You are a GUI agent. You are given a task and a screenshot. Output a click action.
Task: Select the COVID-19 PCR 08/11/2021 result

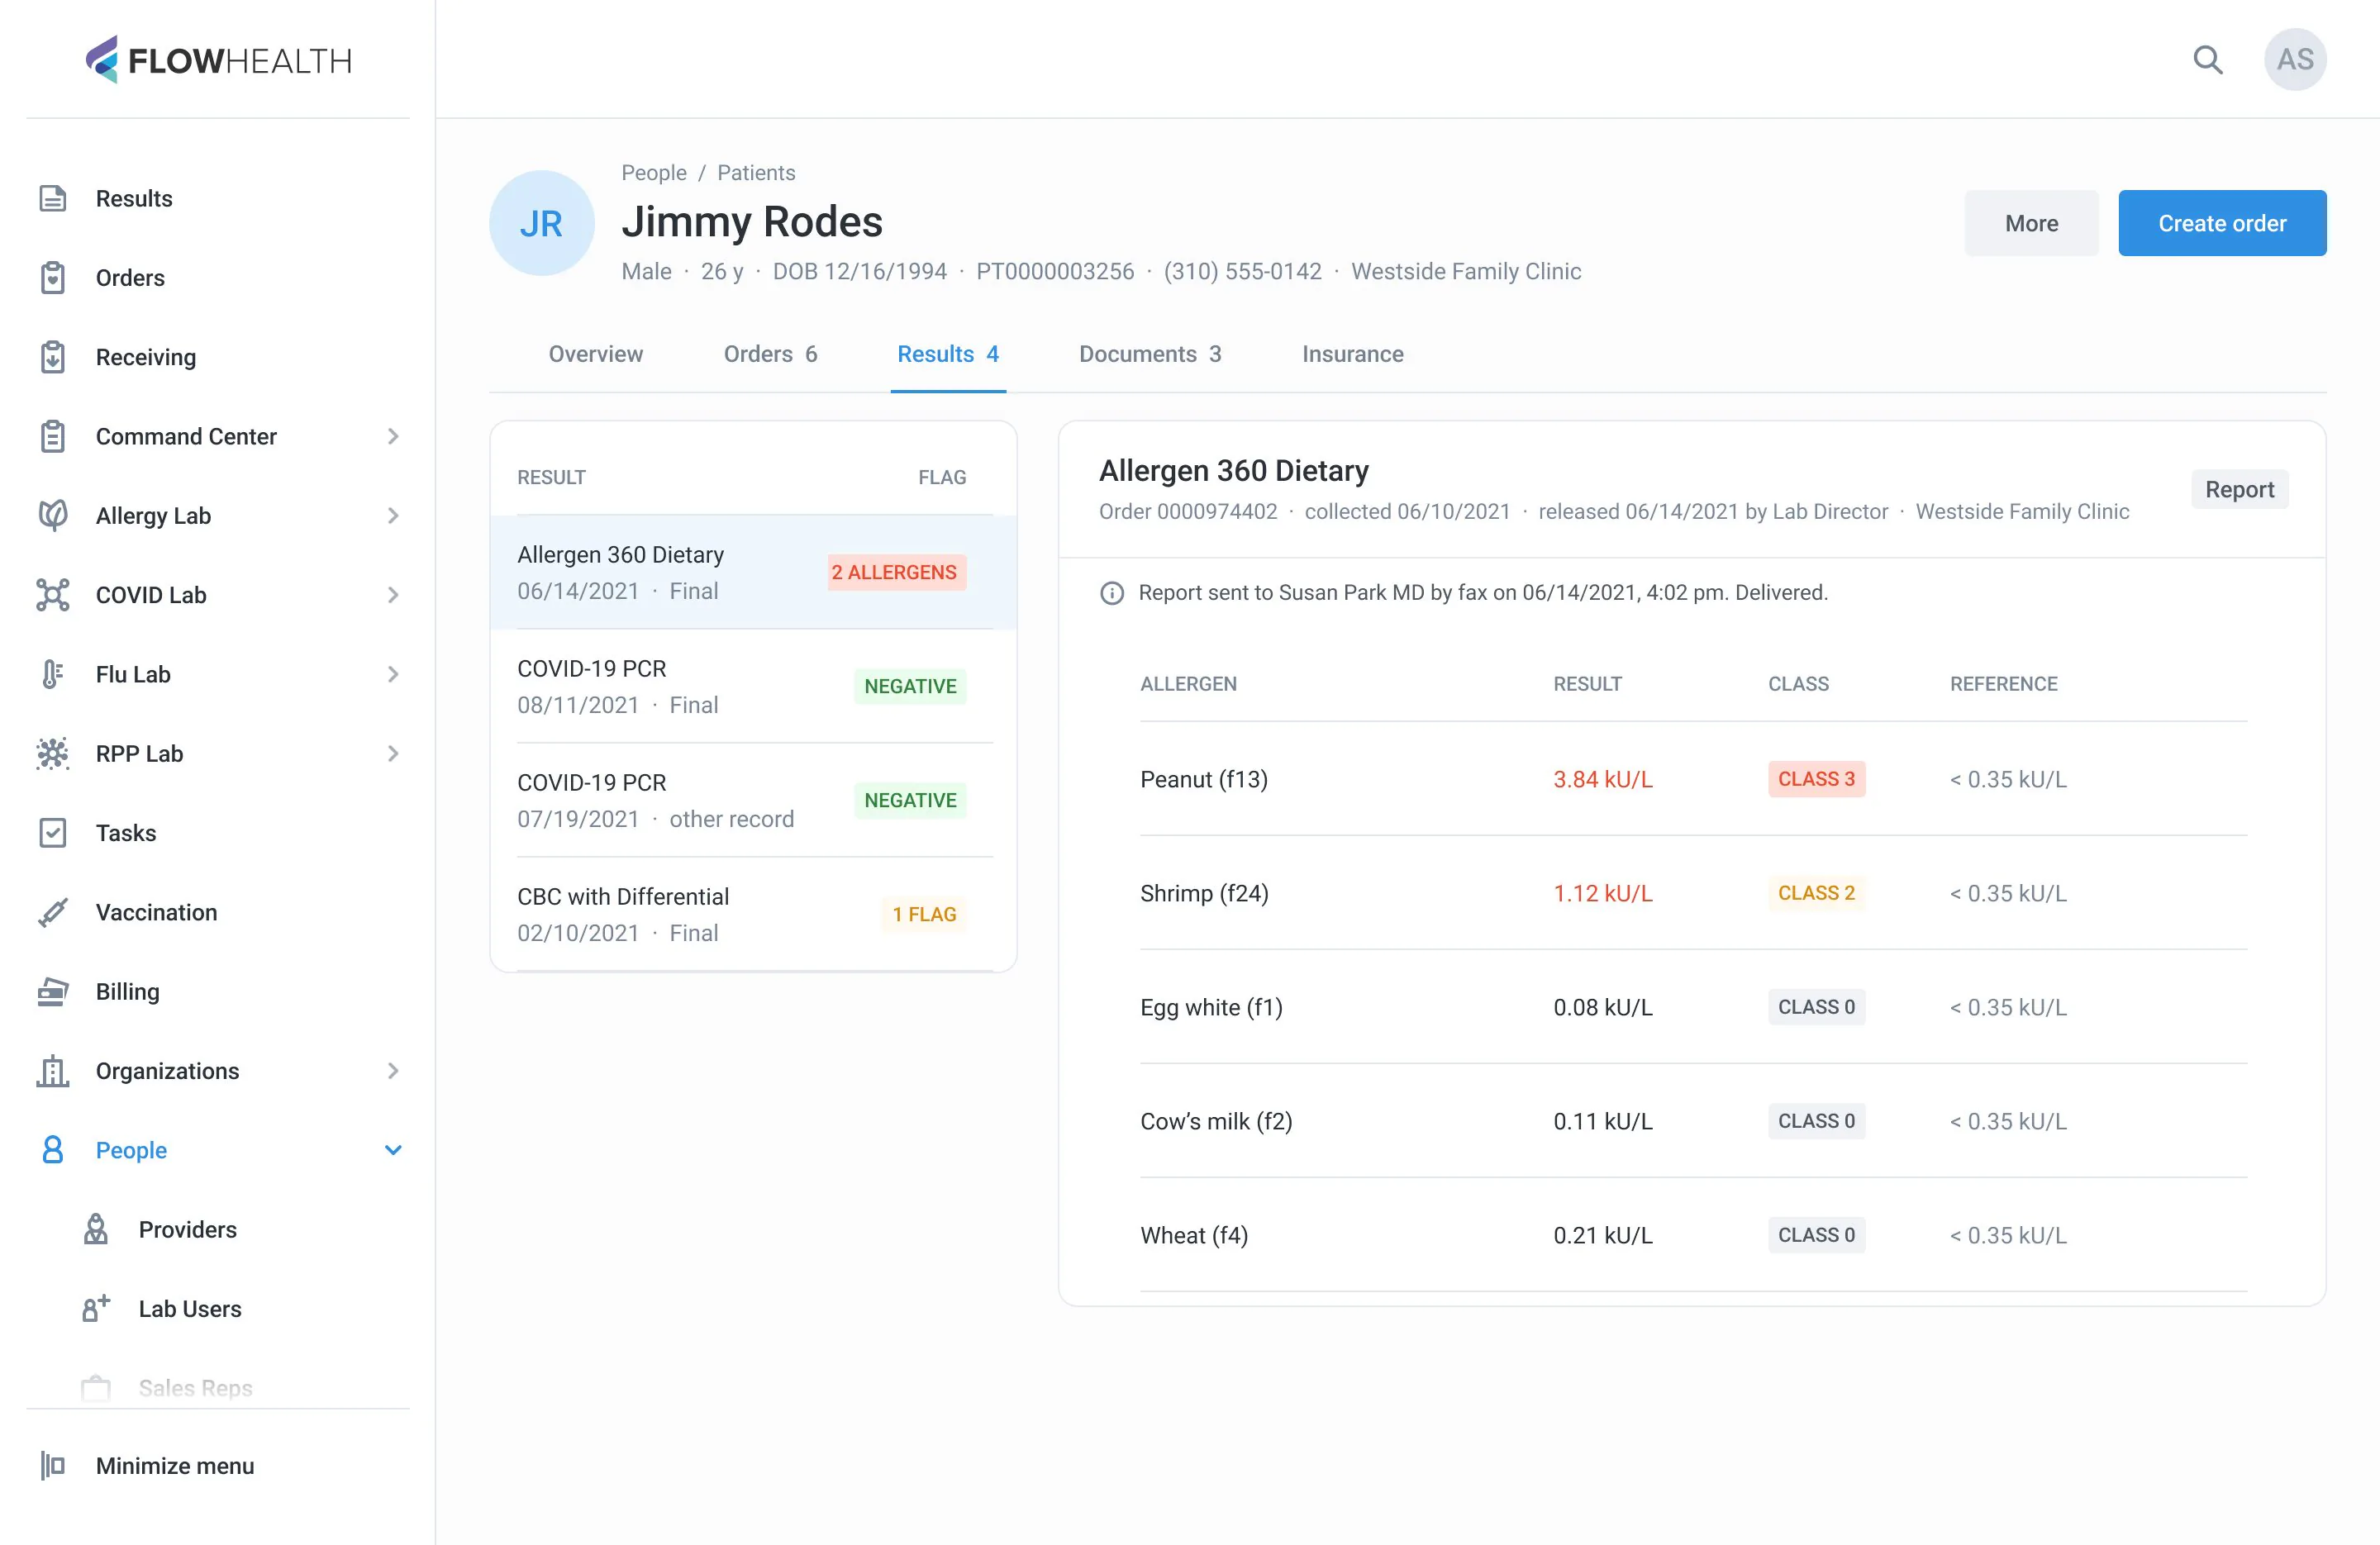point(754,686)
